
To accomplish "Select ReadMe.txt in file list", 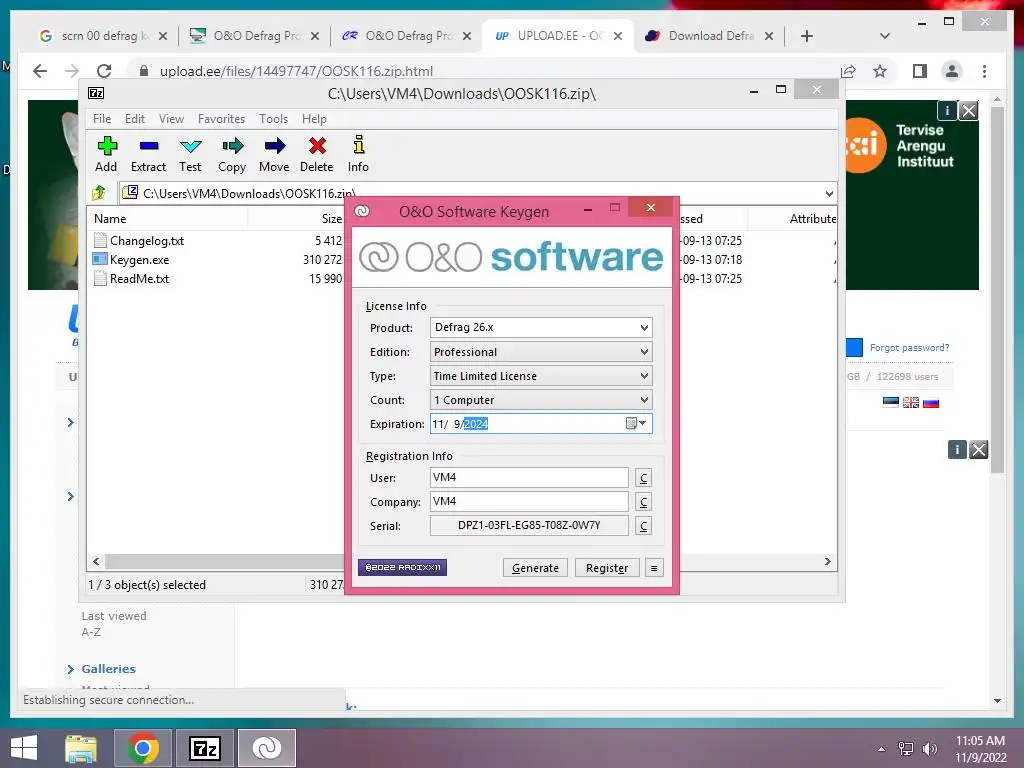I will pyautogui.click(x=140, y=279).
